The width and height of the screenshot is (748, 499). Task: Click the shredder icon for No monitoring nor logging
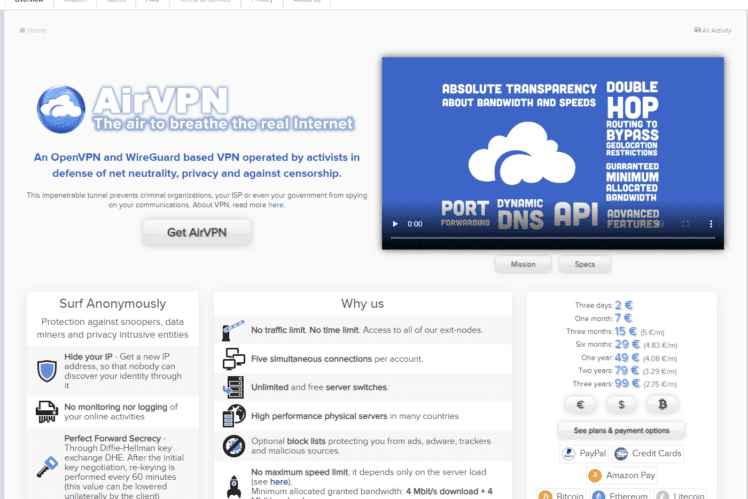[47, 412]
